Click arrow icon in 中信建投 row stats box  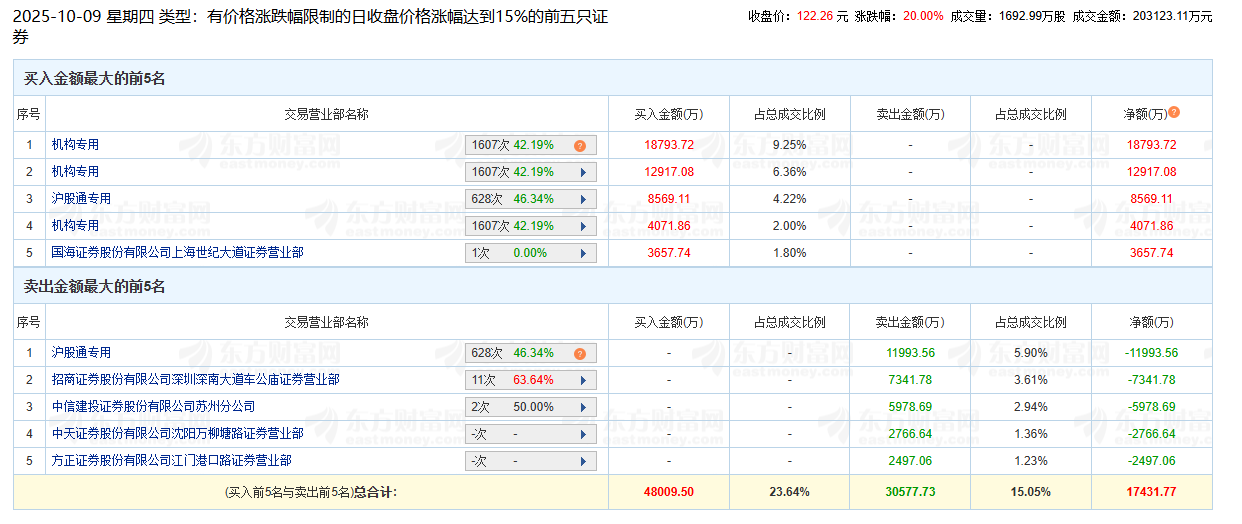583,408
